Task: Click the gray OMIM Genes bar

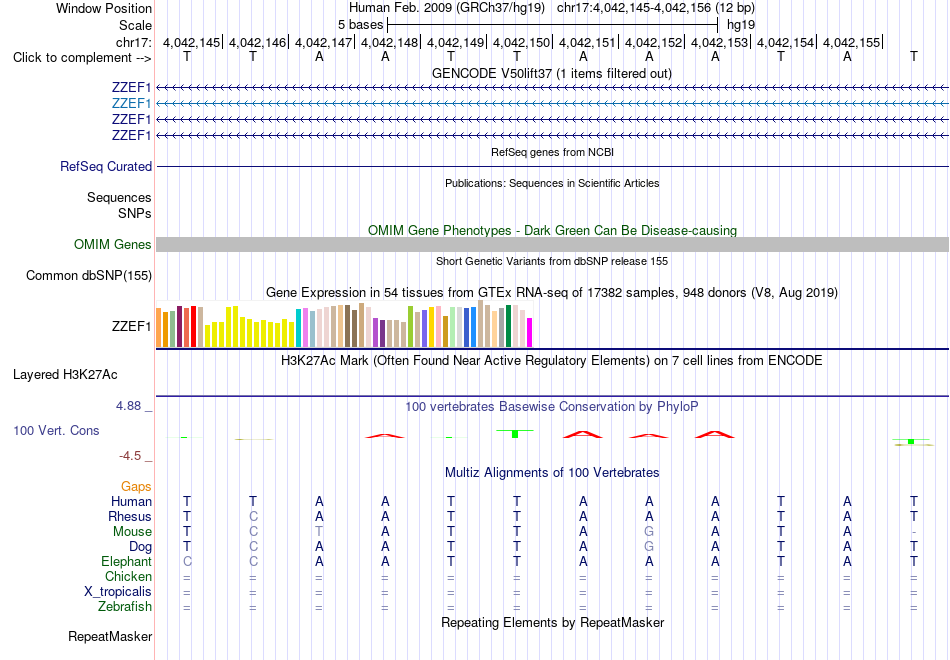Action: [552, 244]
